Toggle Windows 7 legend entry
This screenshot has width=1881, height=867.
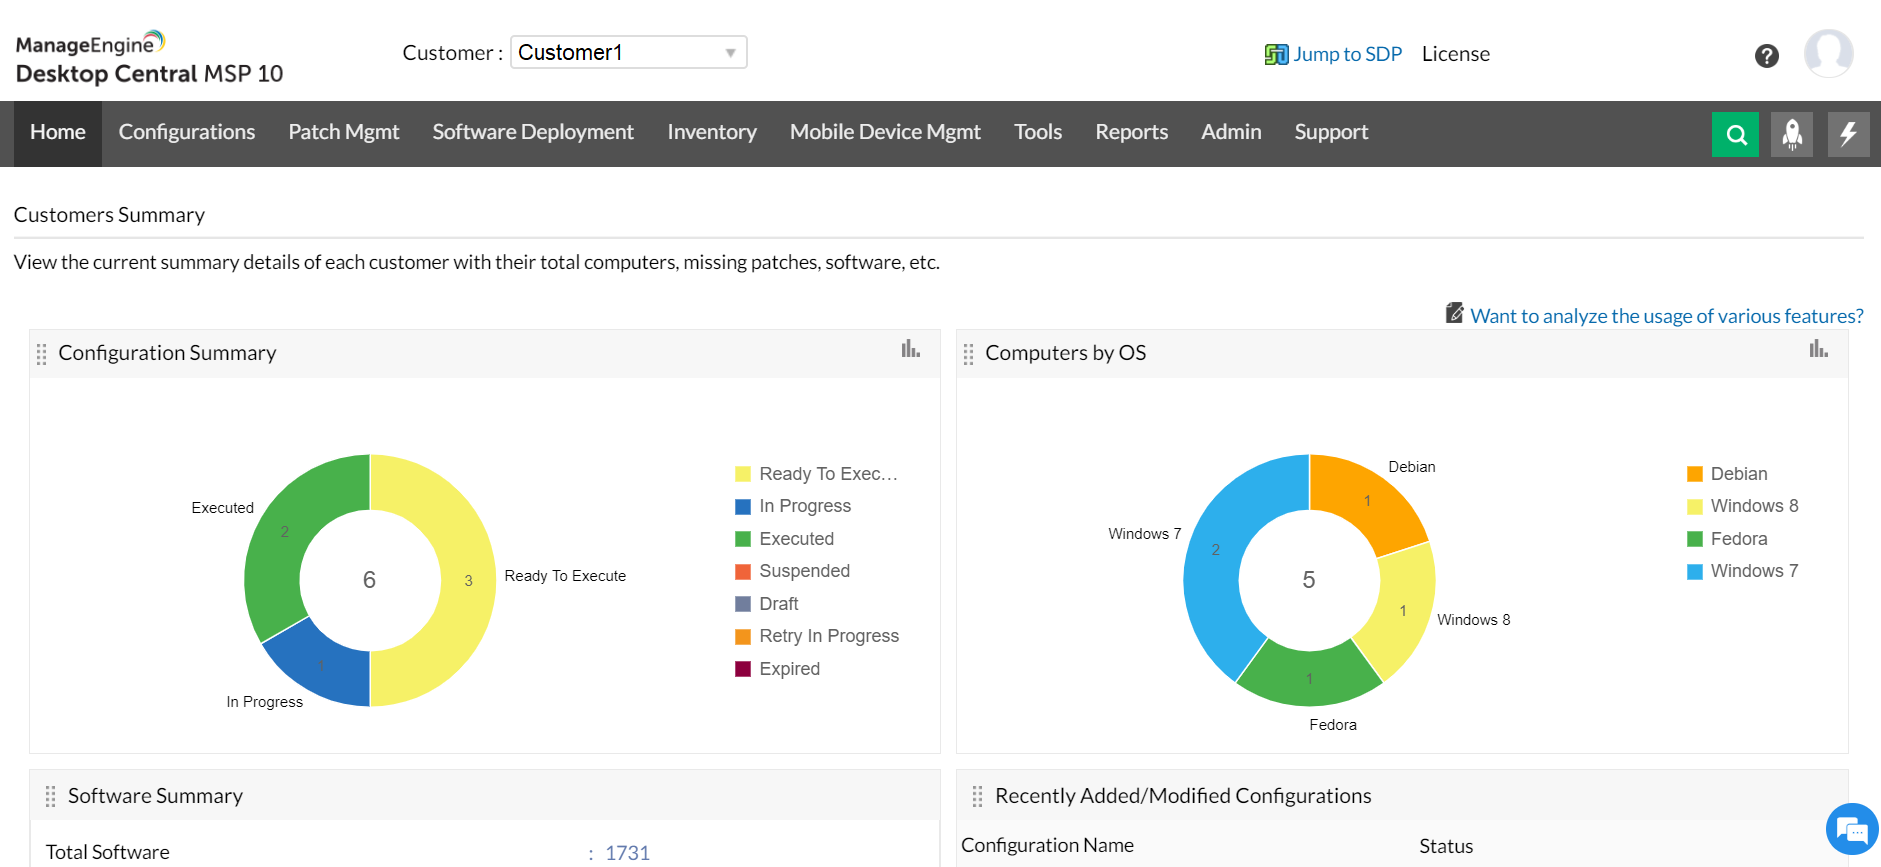pos(1753,571)
